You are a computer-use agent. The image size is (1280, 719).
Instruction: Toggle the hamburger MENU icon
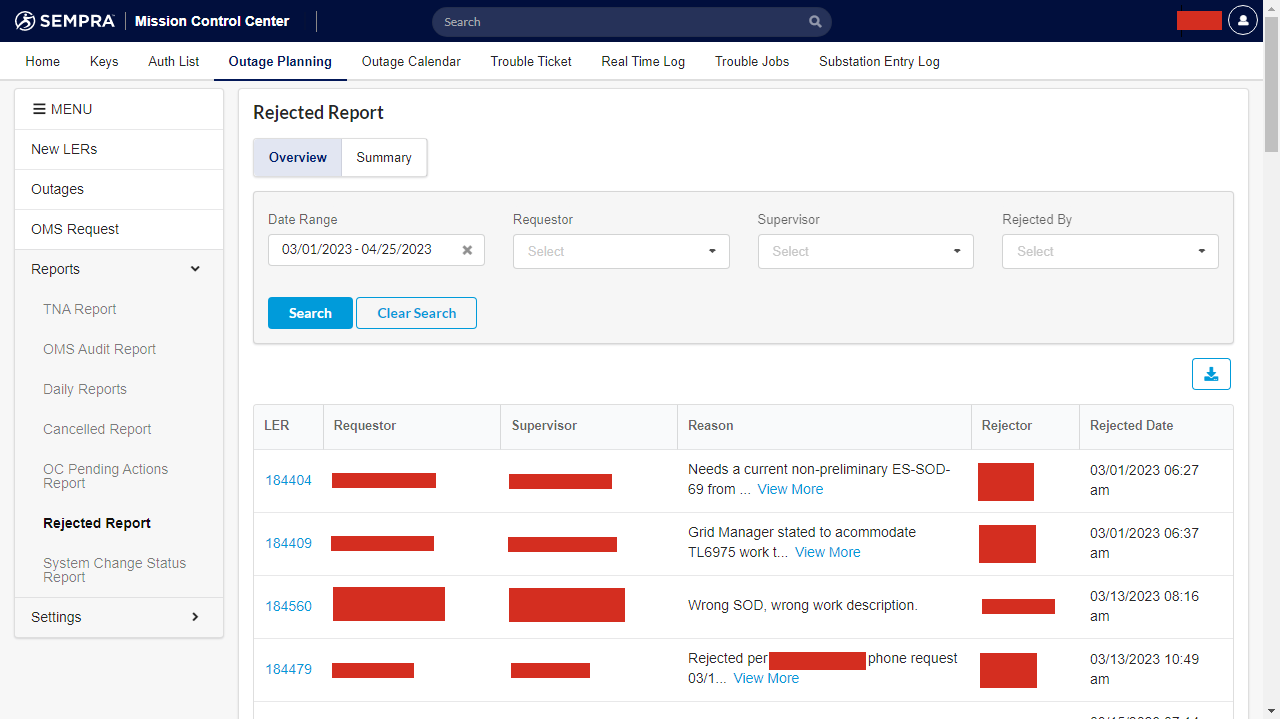click(x=40, y=109)
